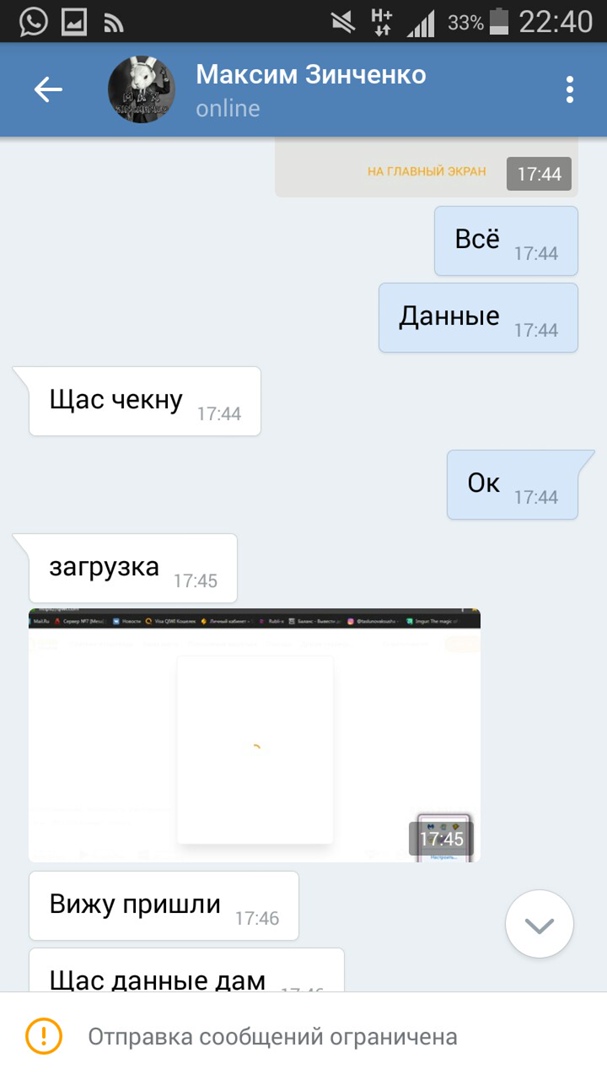Select the 'Щас чекну' message bubble
The width and height of the screenshot is (607, 1080).
[145, 402]
